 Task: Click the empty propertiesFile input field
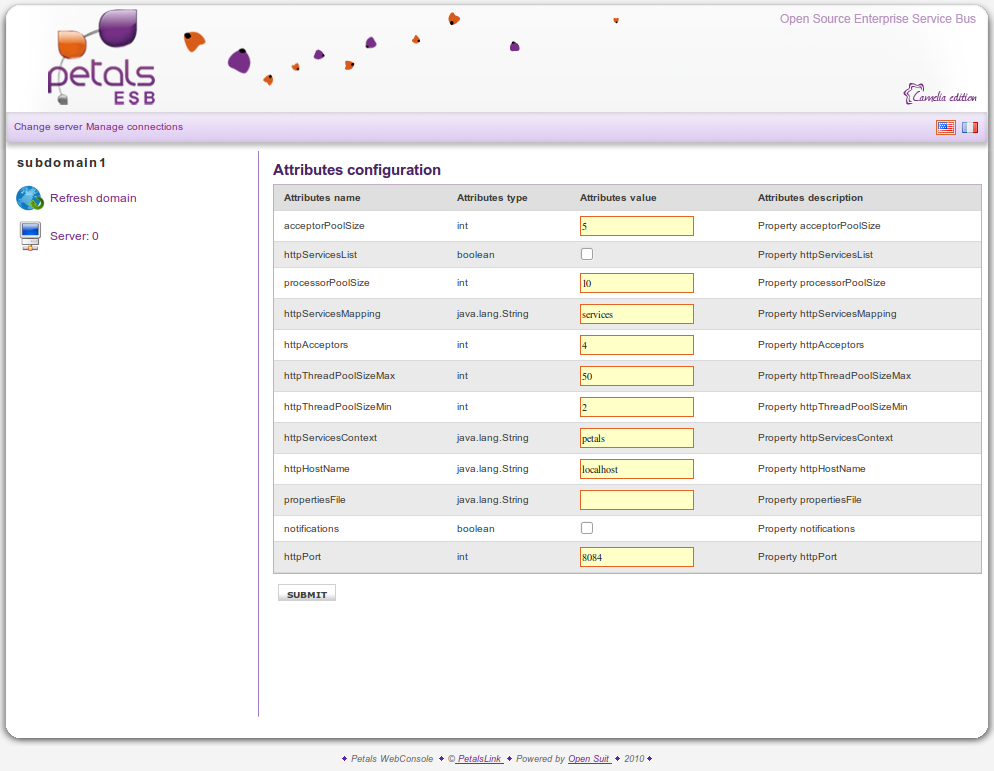[636, 500]
